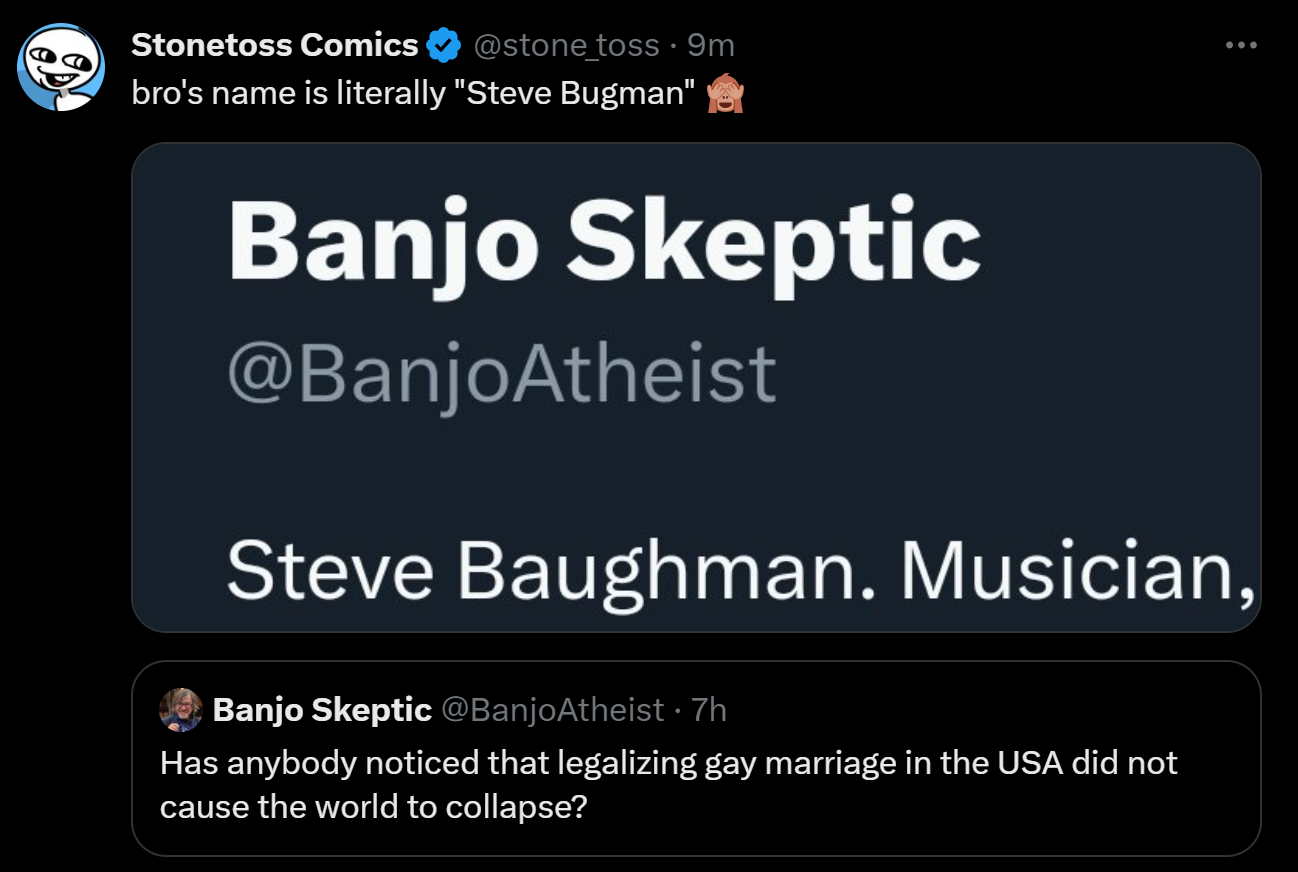Open the quoted tweet about gay marriage
Image resolution: width=1298 pixels, height=872 pixels.
pos(695,785)
